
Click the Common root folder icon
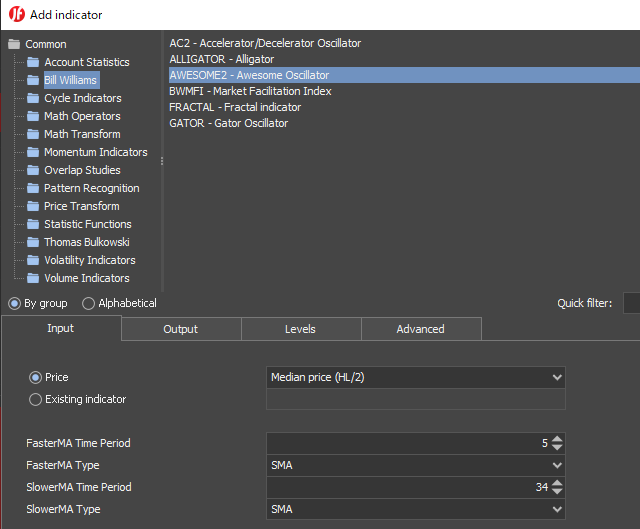click(x=14, y=44)
